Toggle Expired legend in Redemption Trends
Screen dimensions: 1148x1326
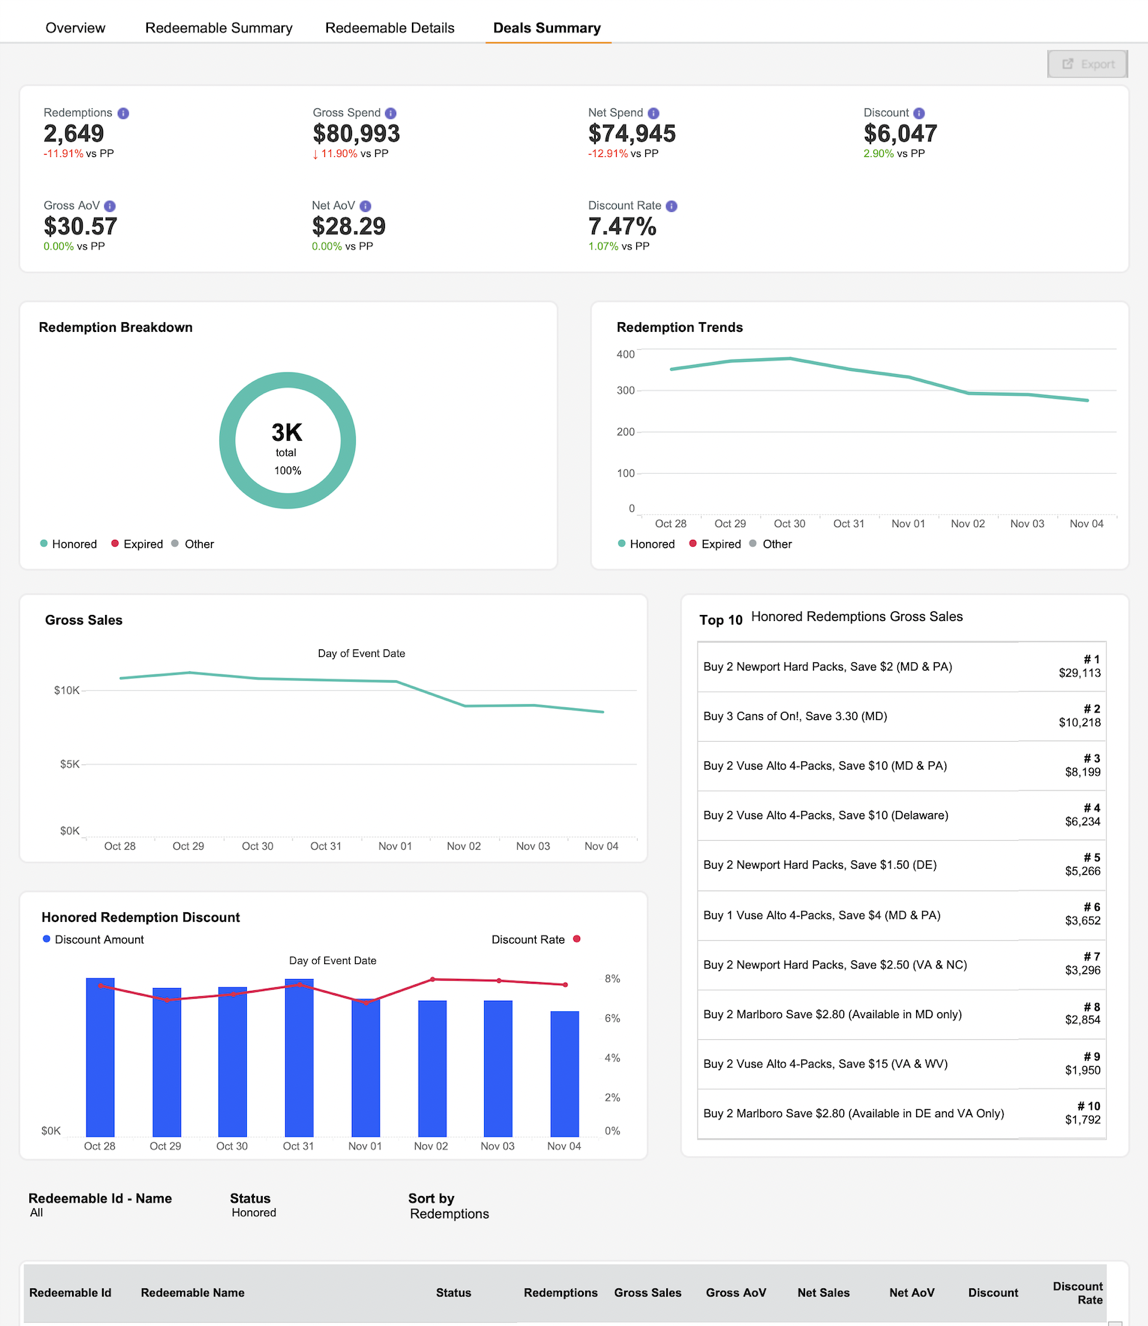(714, 544)
